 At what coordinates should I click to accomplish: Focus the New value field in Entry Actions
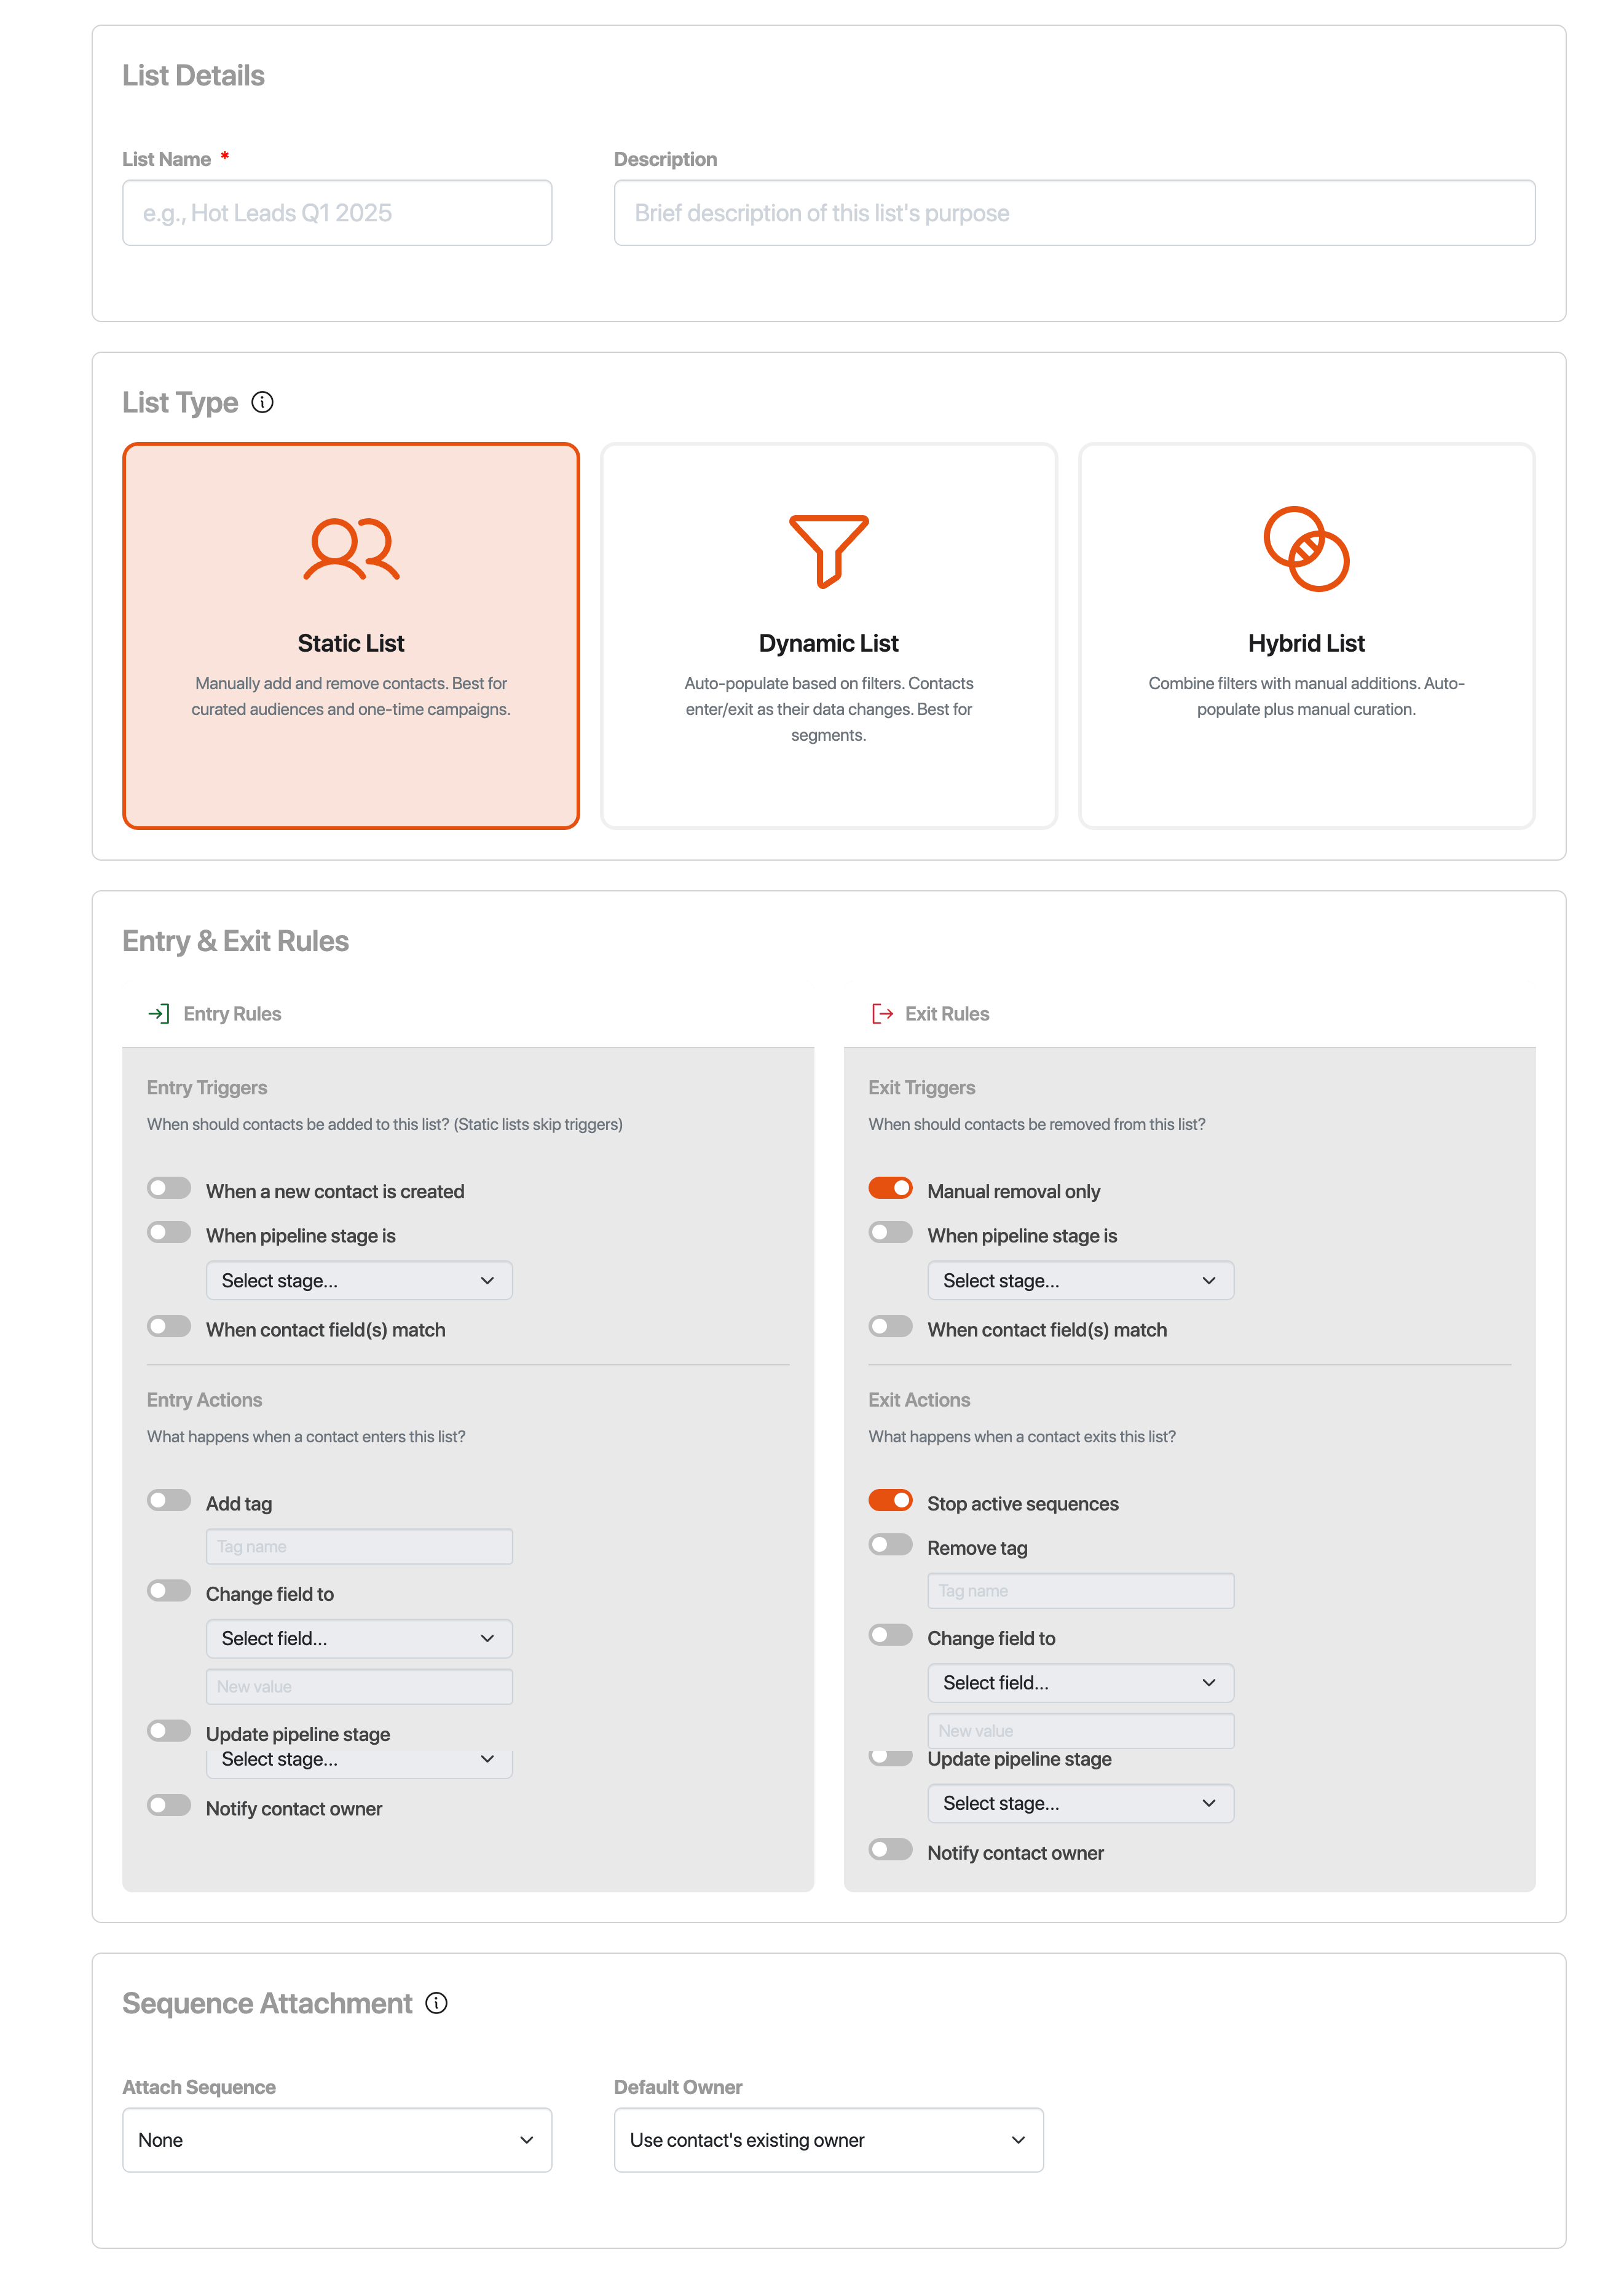pos(359,1686)
